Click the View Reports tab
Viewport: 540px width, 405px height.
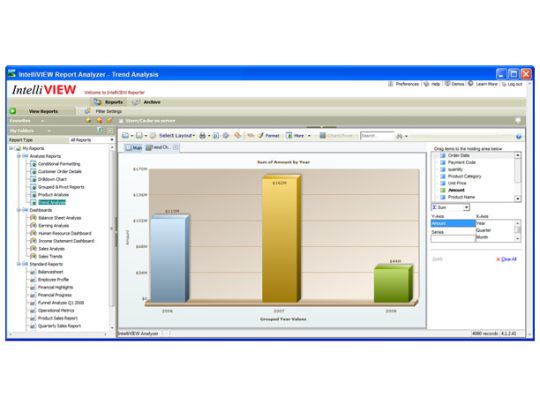43,111
